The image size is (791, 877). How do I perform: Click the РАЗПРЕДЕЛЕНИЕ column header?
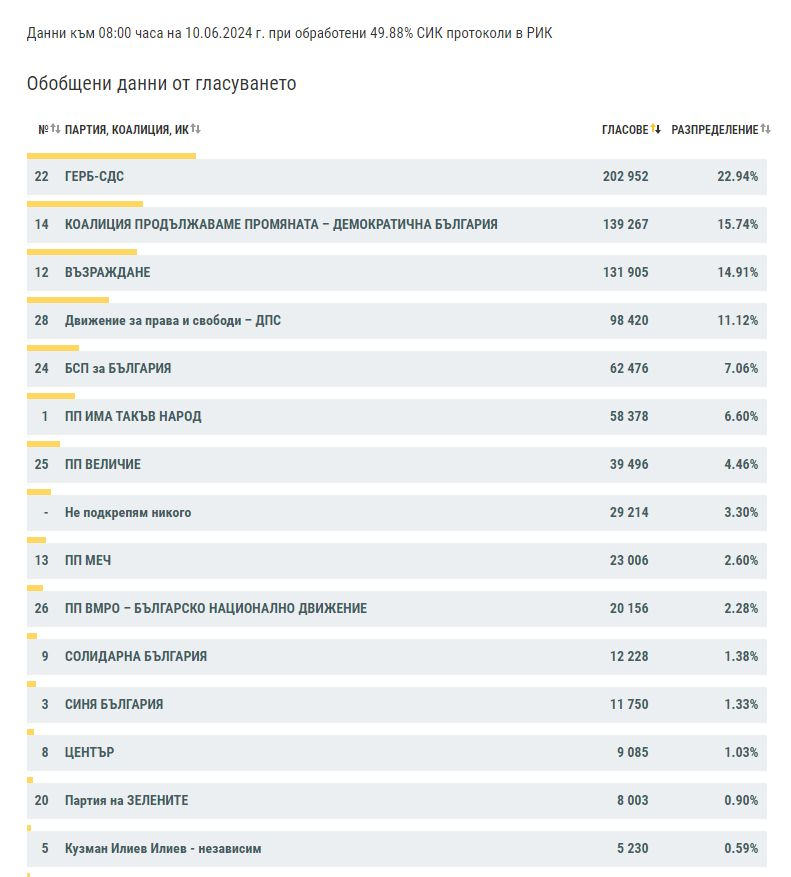point(714,130)
